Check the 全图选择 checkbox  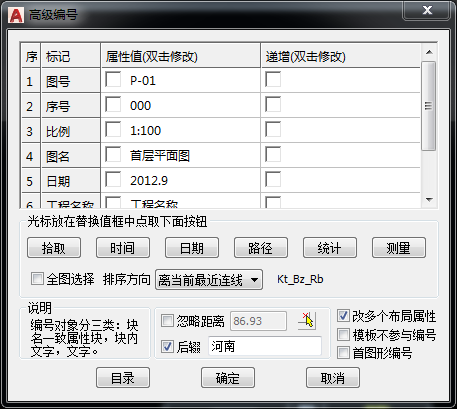(x=37, y=278)
